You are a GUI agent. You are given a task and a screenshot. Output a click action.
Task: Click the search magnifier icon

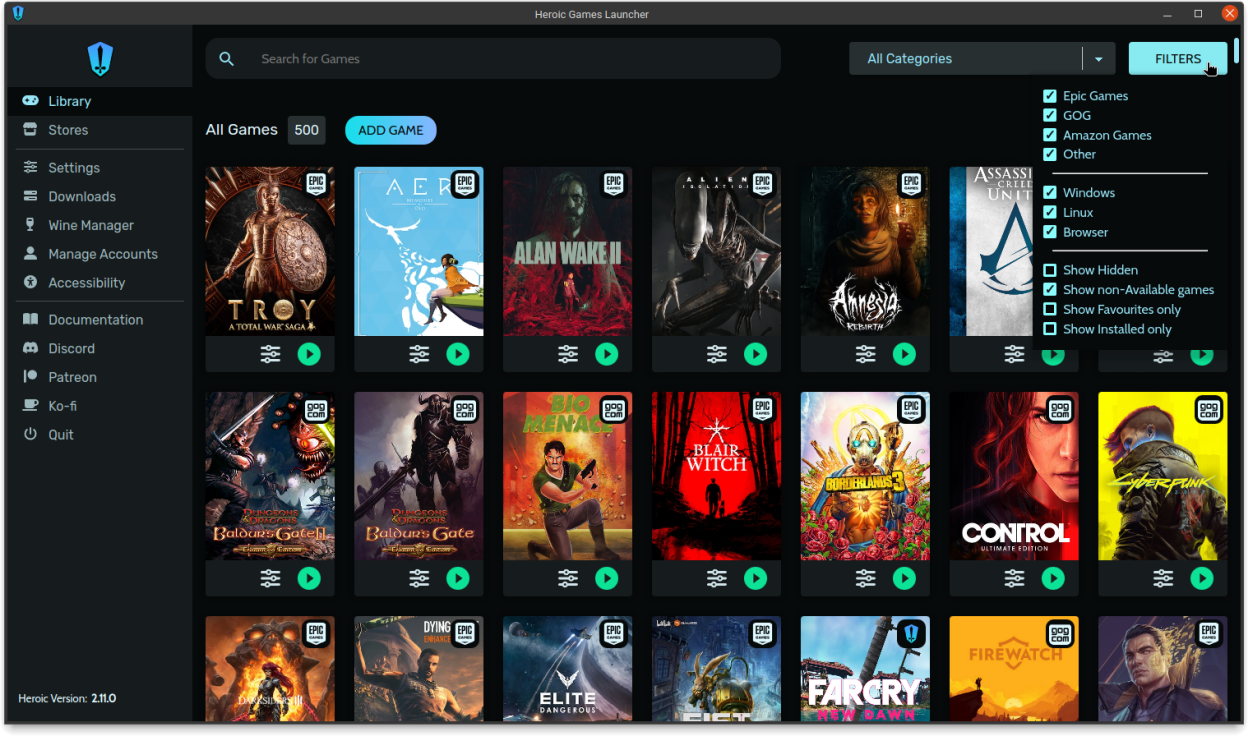(x=227, y=59)
